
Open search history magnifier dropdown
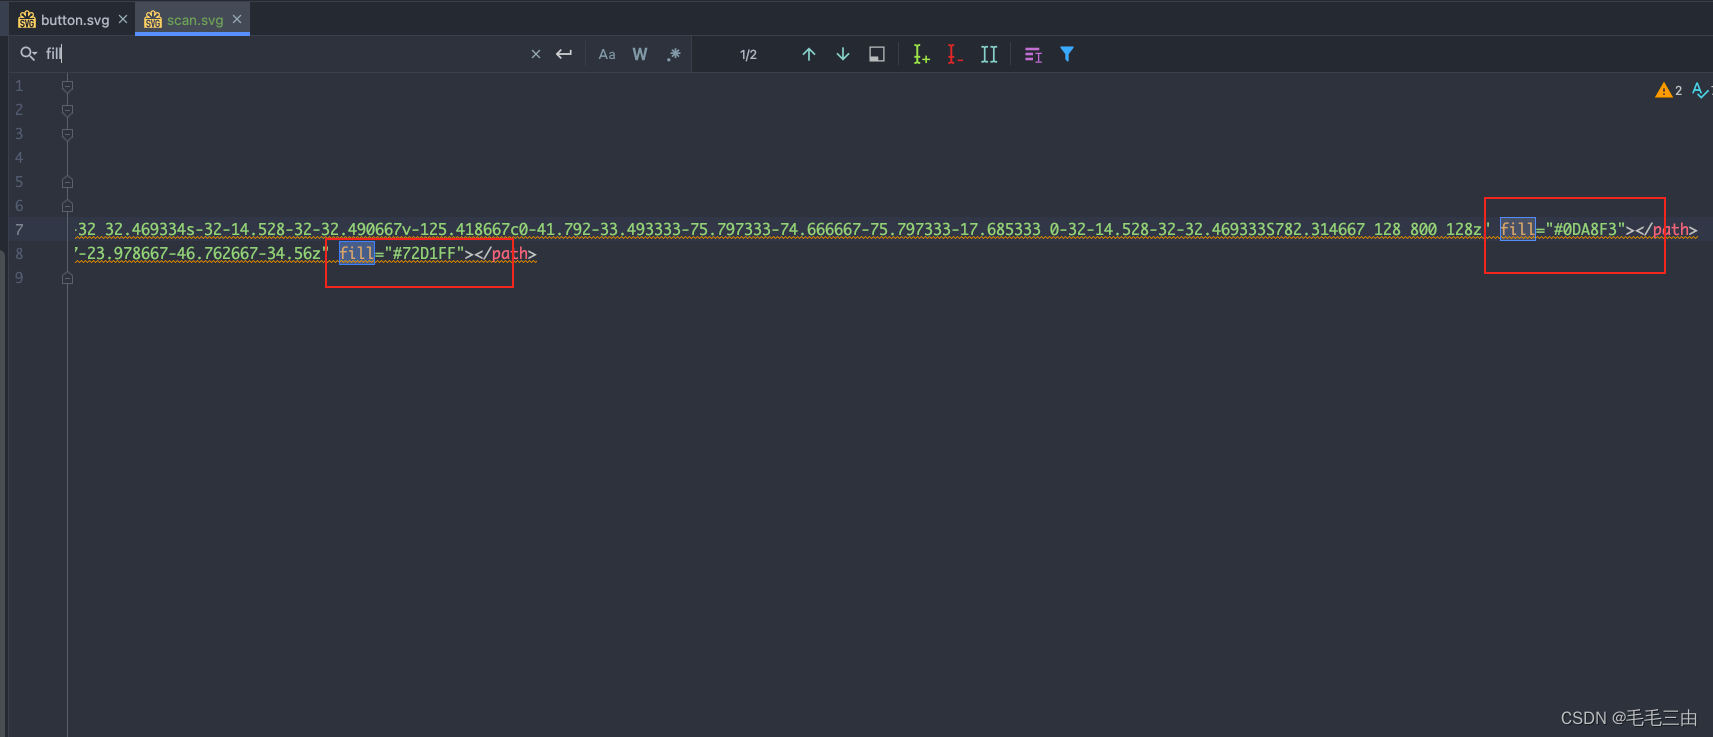click(x=28, y=54)
